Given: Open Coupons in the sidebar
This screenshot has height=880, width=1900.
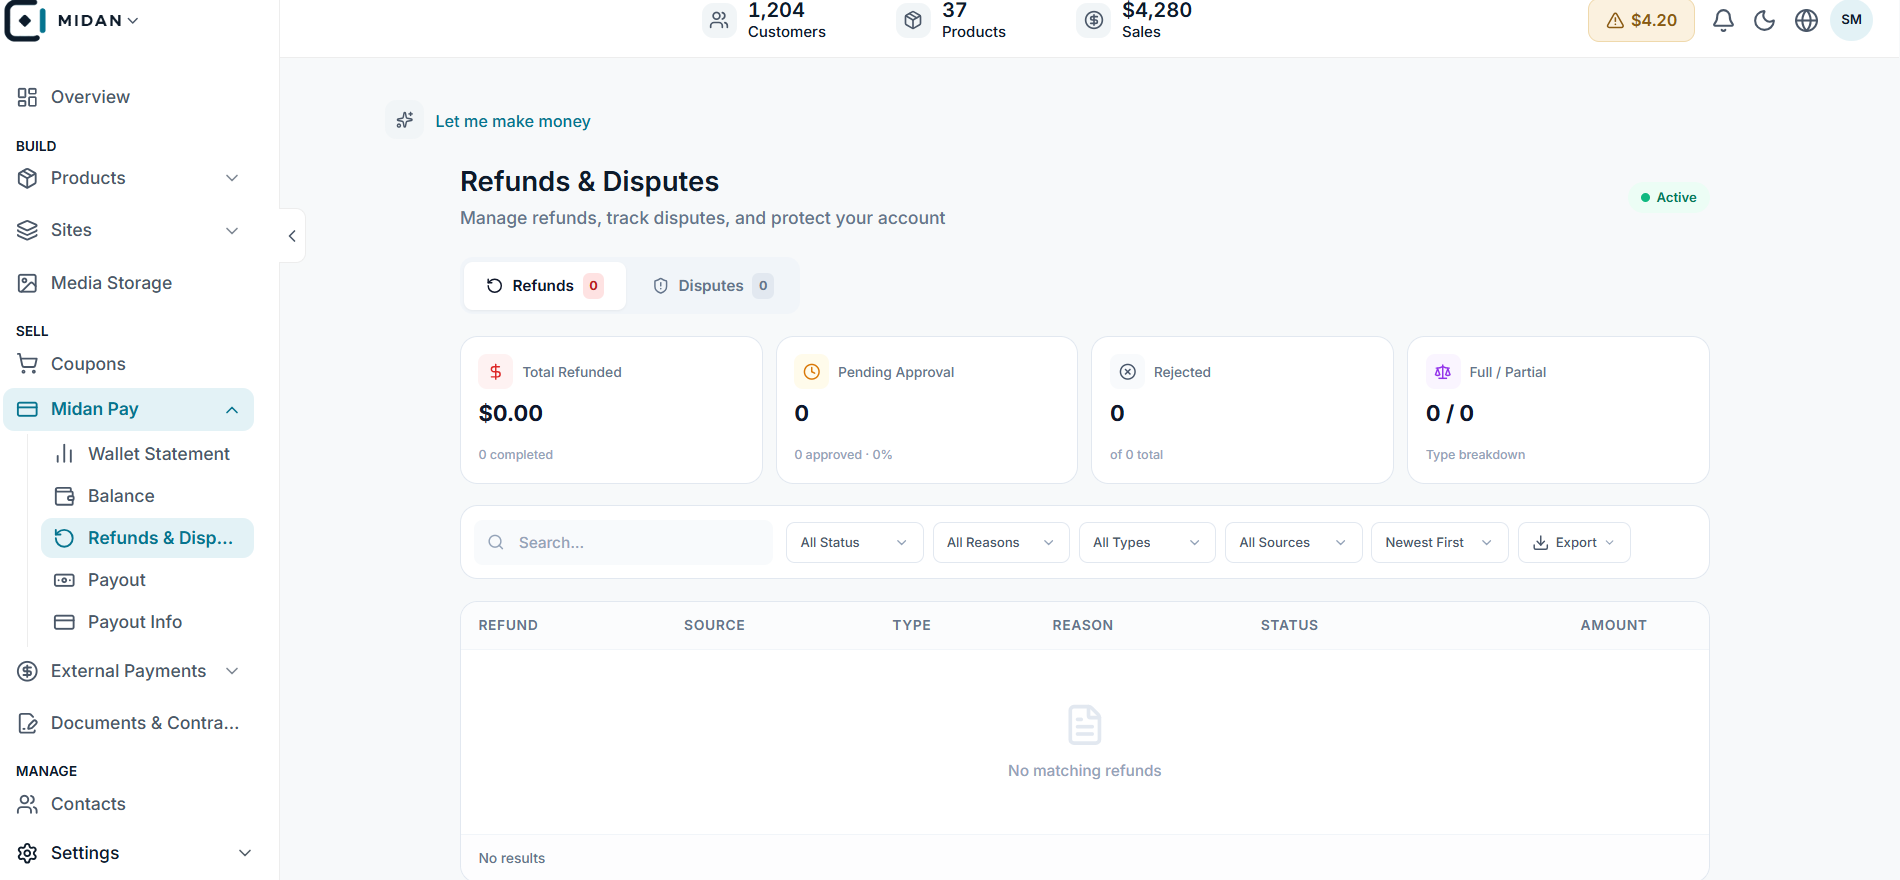Looking at the screenshot, I should tap(128, 364).
